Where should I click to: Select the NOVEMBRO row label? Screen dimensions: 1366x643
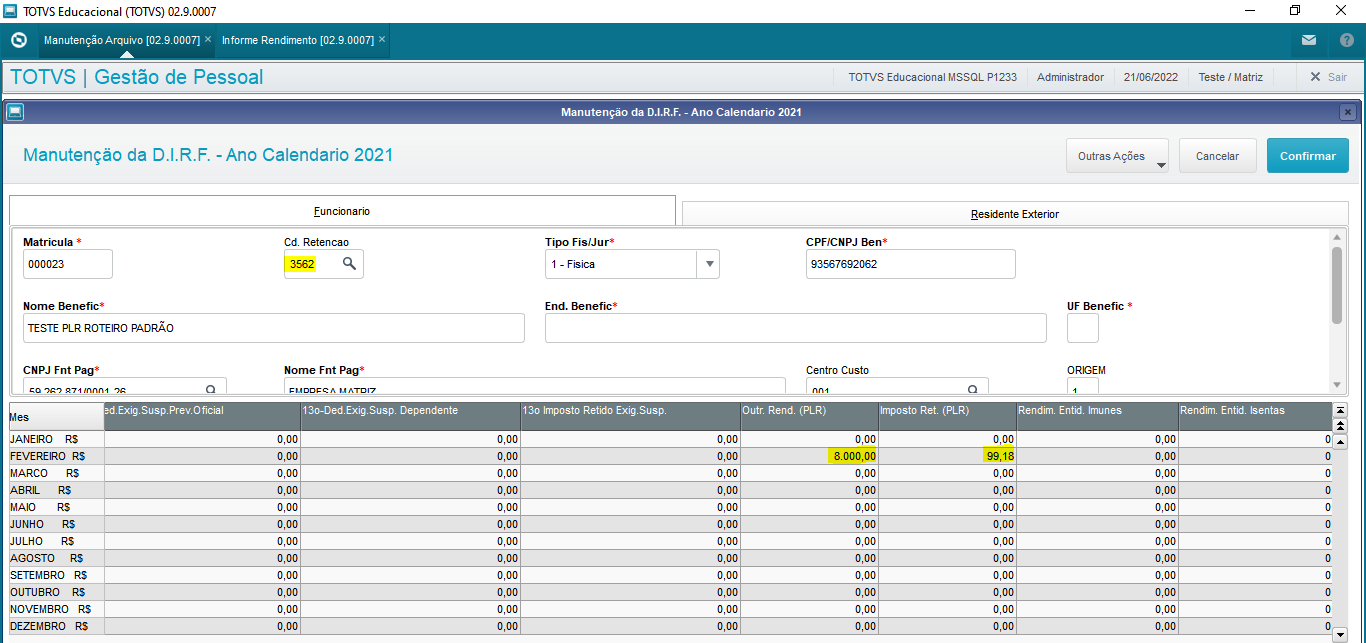(56, 609)
